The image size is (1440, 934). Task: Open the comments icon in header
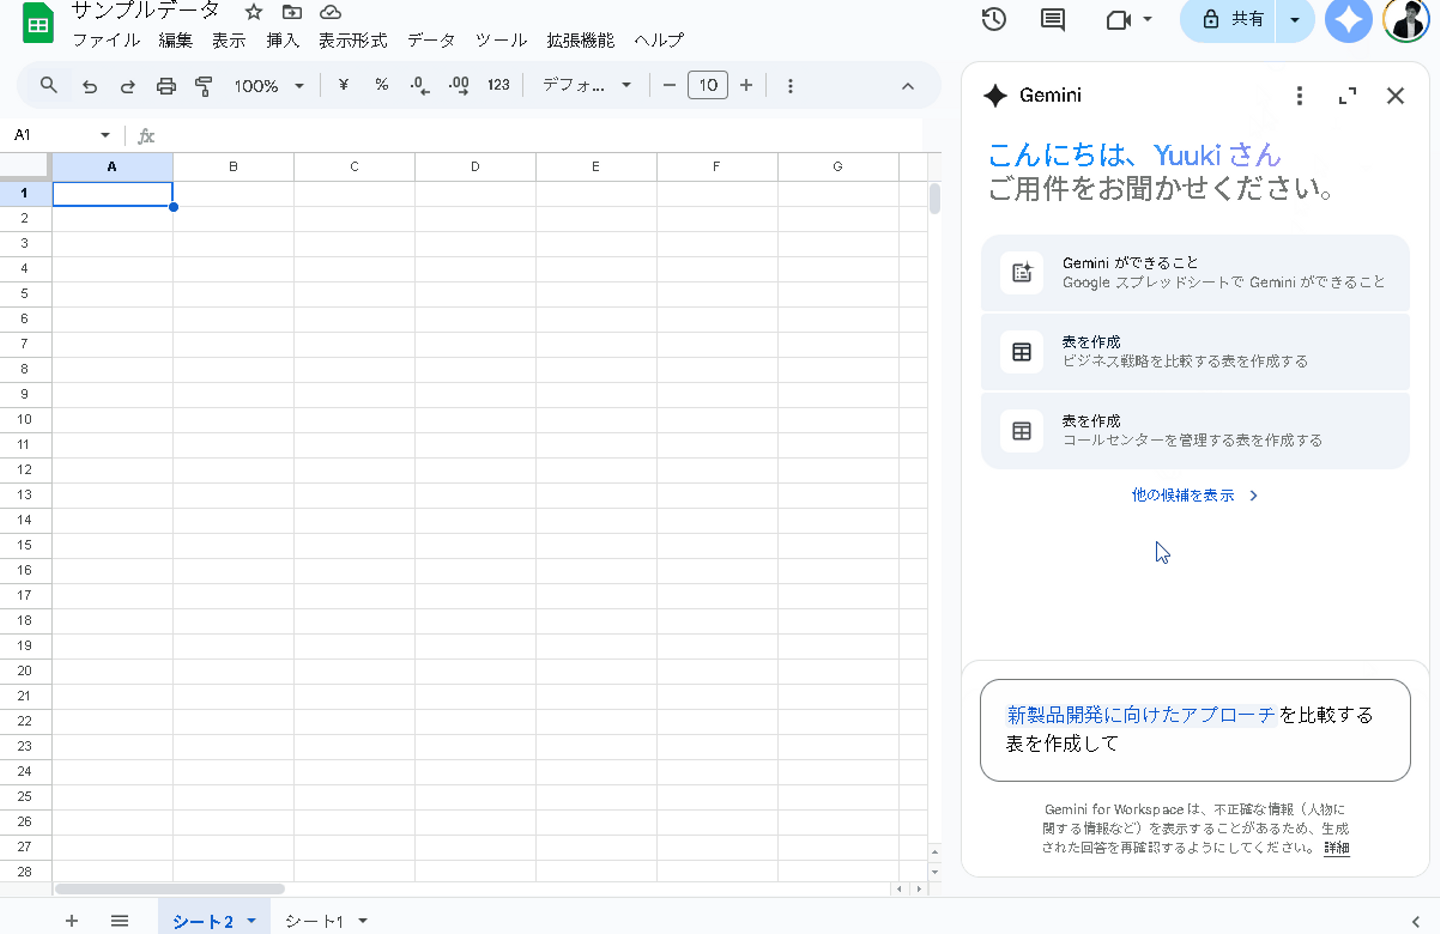(1052, 19)
